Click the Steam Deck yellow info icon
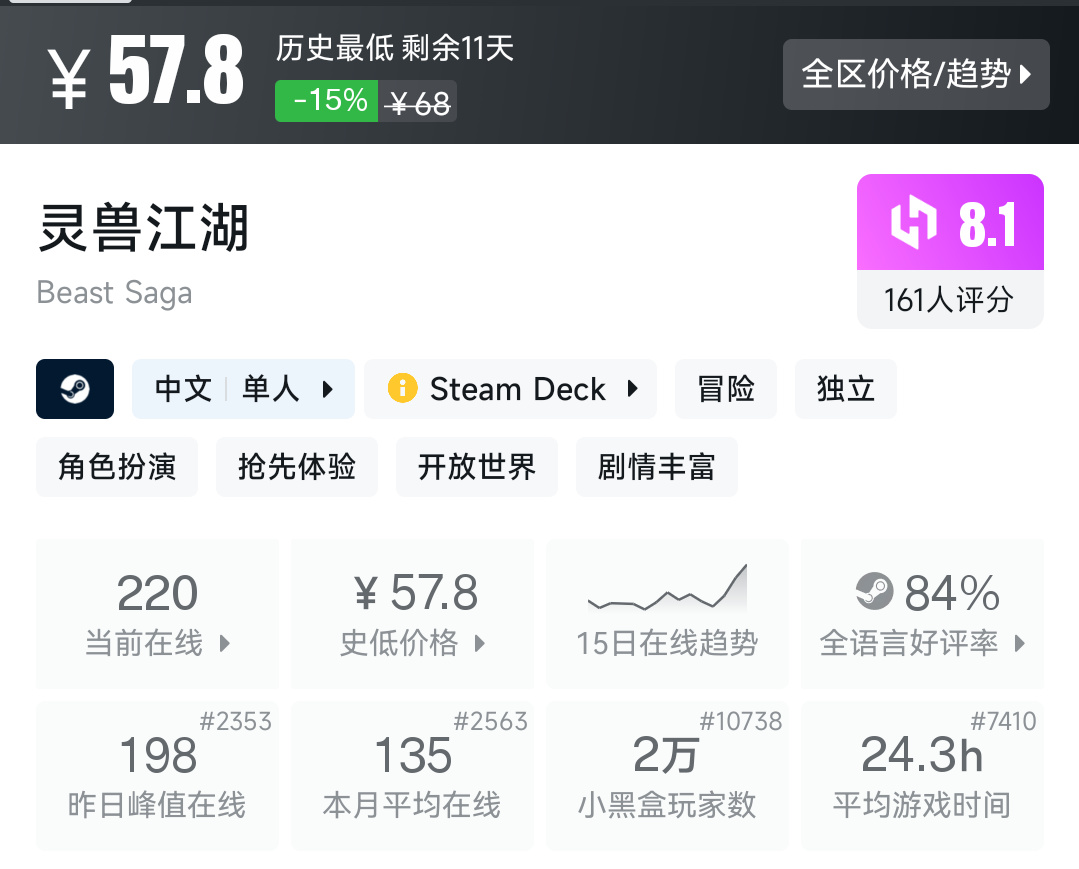This screenshot has width=1079, height=869. (x=402, y=388)
